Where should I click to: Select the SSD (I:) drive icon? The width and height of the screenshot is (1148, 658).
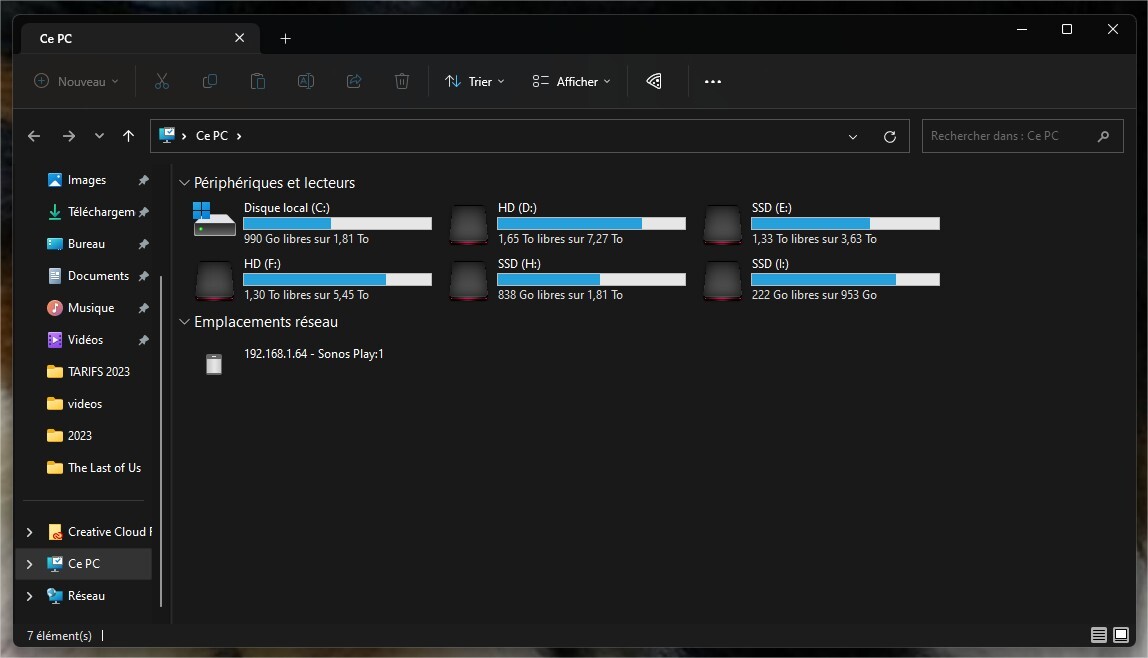click(x=723, y=280)
